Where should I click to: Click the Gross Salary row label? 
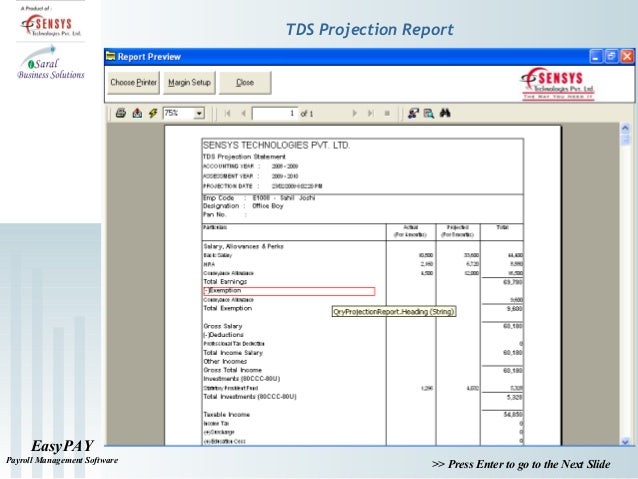[x=223, y=326]
